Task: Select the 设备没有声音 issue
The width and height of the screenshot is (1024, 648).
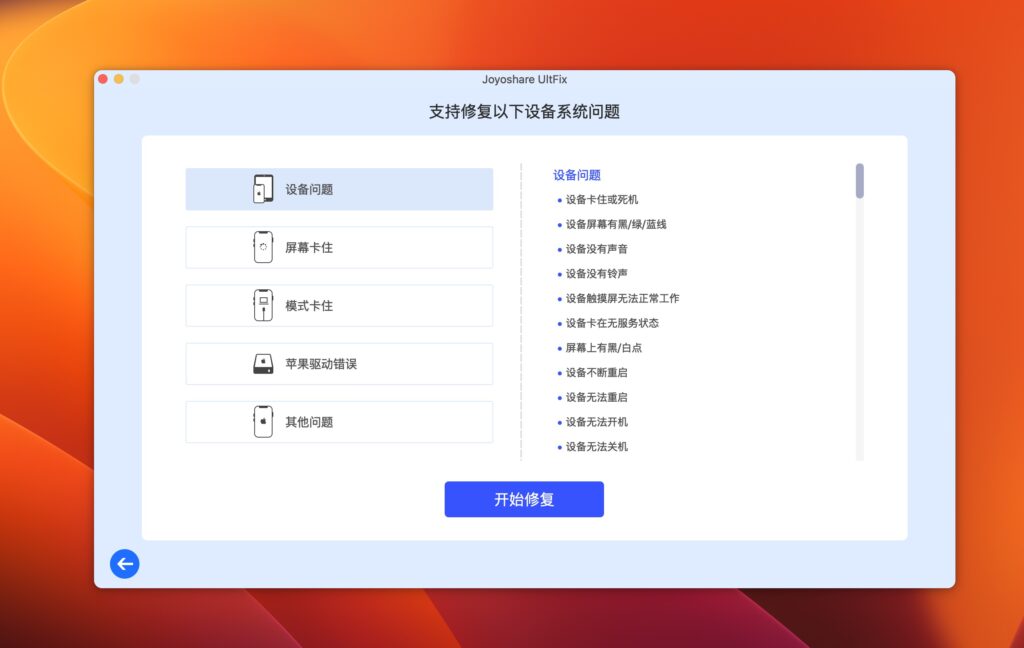Action: [x=596, y=249]
